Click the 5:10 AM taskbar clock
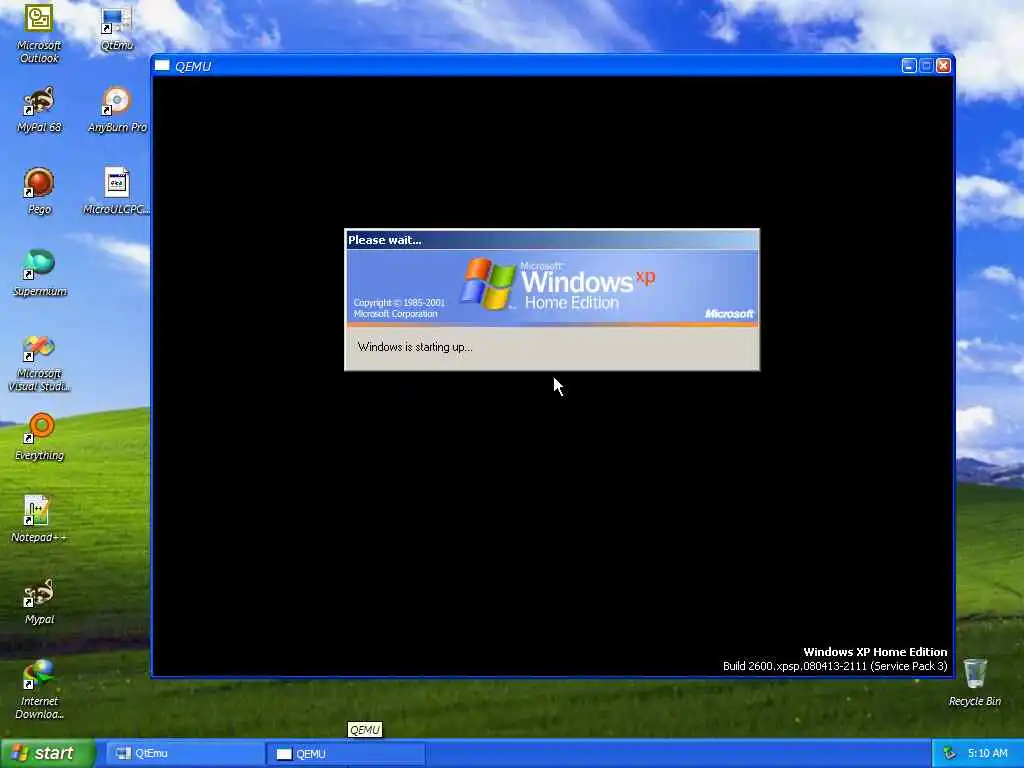This screenshot has height=768, width=1024. click(x=987, y=753)
